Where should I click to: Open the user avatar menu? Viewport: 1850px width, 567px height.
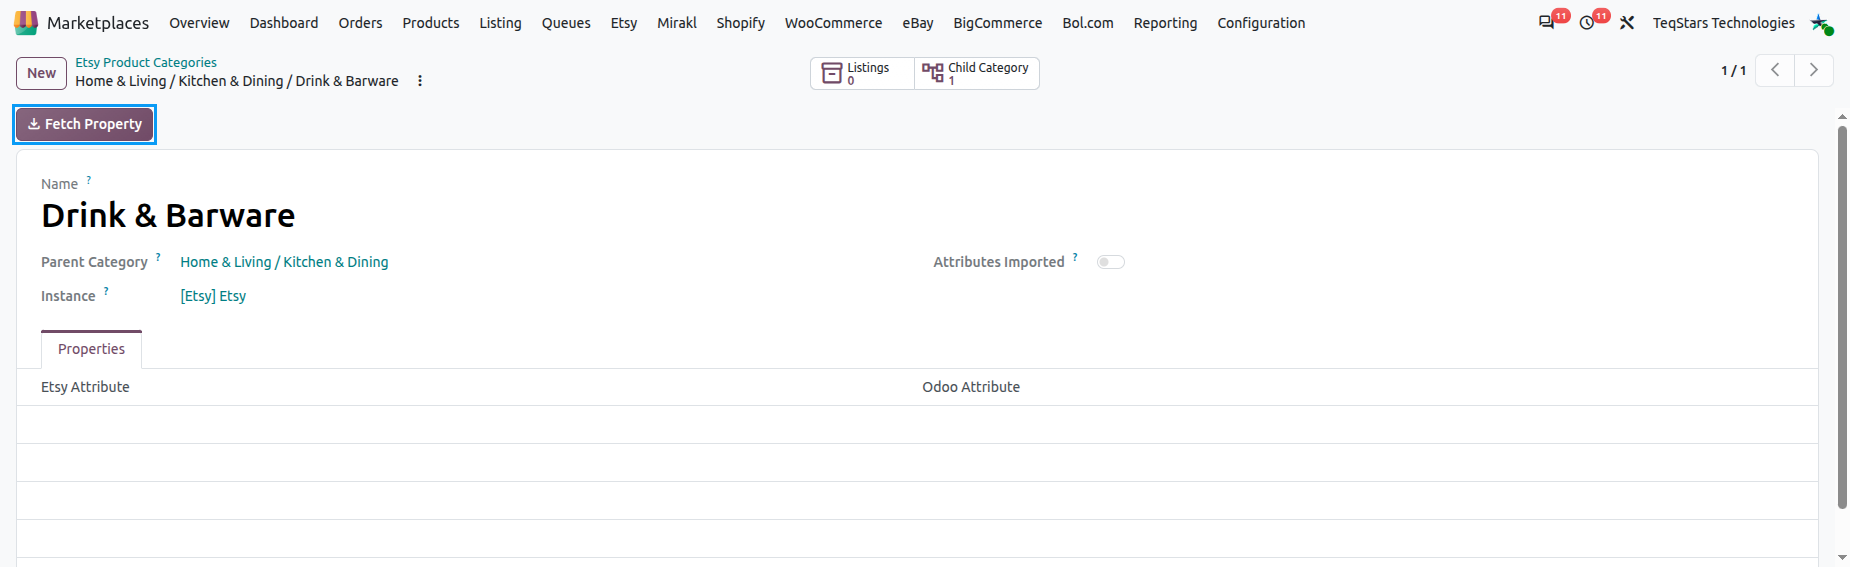[1821, 23]
